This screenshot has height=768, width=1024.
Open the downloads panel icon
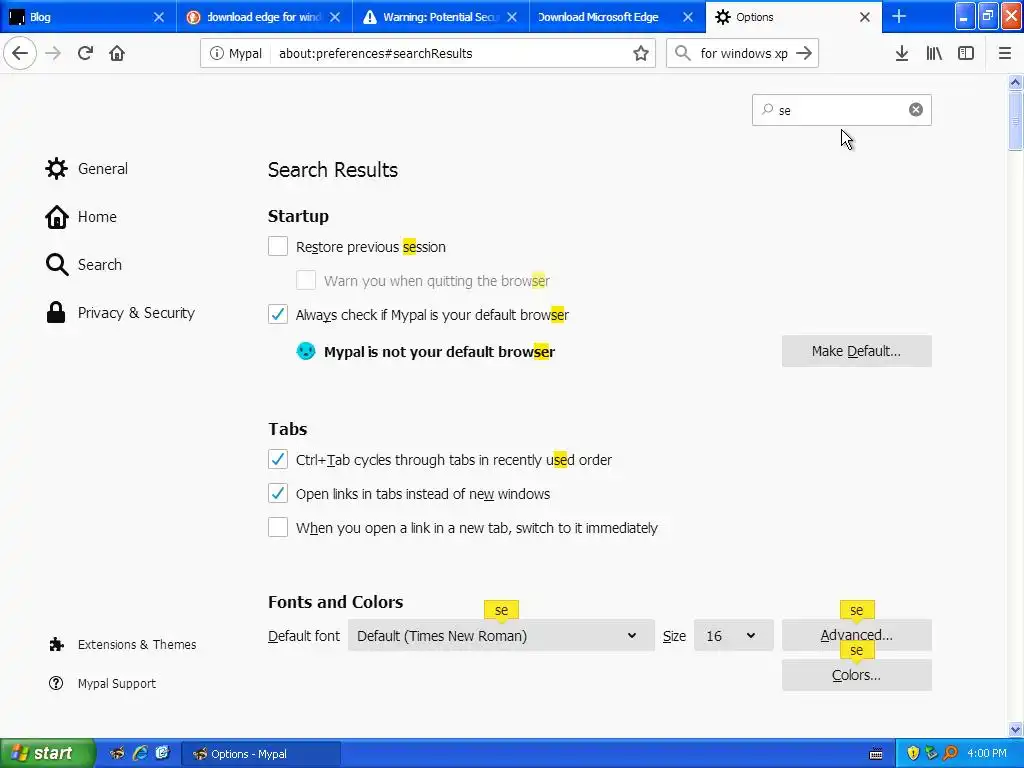(x=902, y=54)
